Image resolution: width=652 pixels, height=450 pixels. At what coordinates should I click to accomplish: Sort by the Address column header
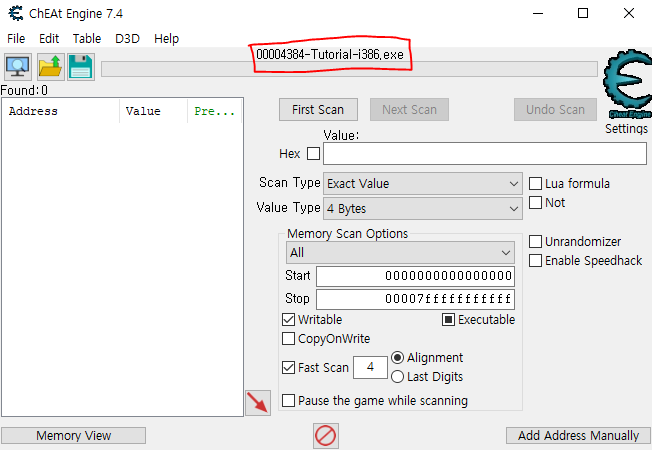point(61,111)
